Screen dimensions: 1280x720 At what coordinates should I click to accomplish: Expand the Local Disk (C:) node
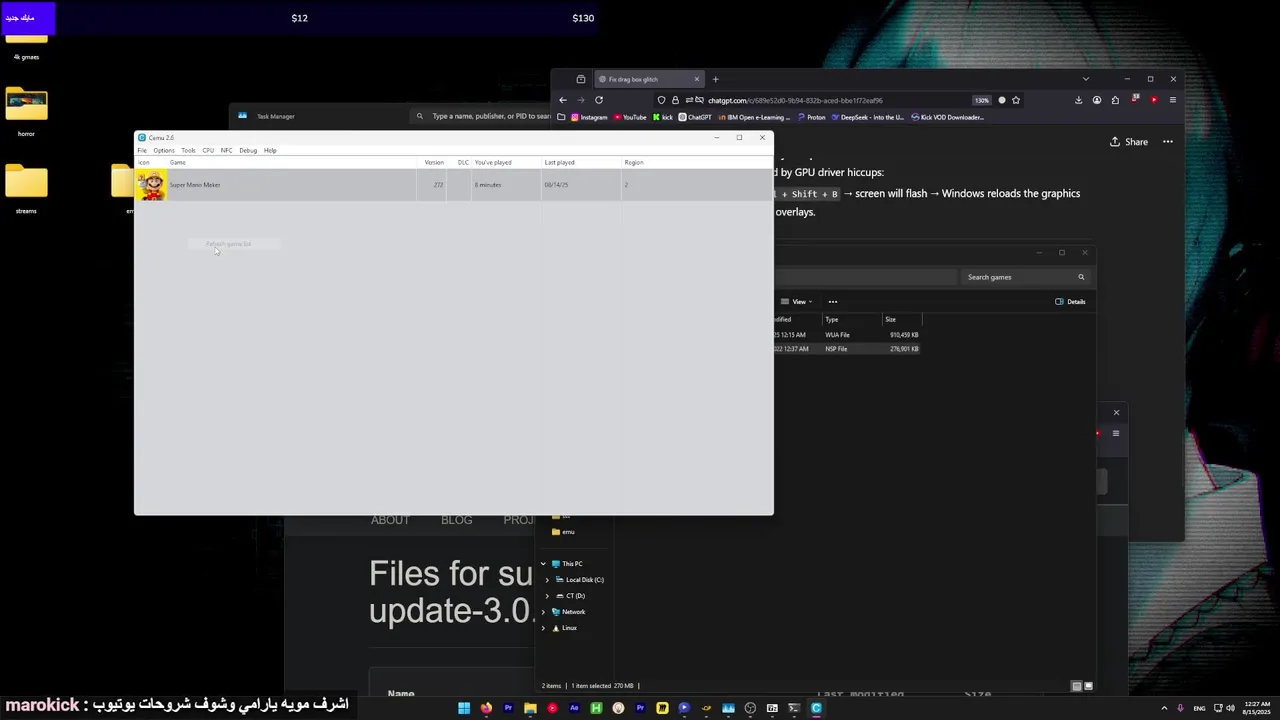click(547, 580)
